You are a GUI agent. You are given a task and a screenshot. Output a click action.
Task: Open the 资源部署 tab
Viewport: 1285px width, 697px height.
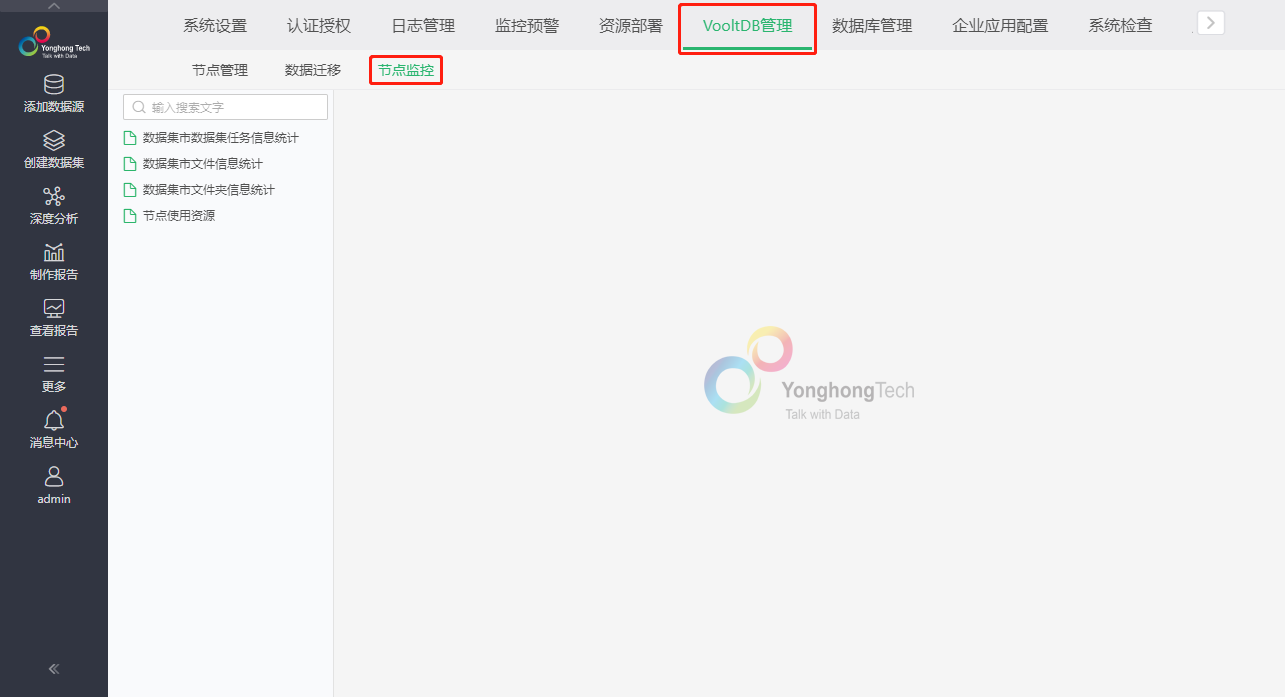click(x=631, y=26)
